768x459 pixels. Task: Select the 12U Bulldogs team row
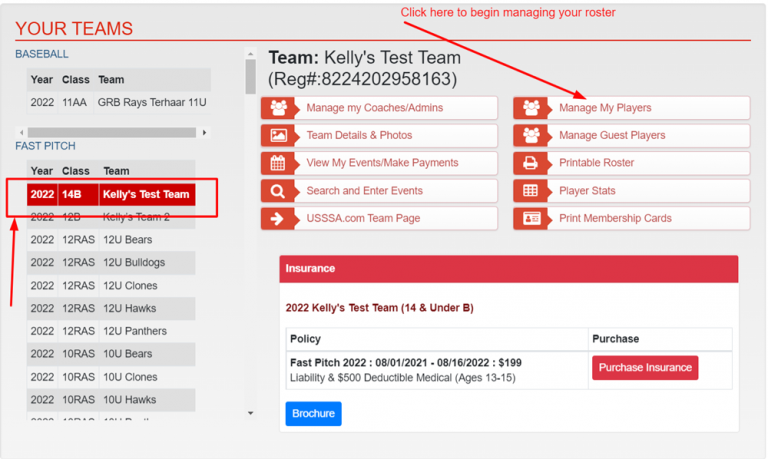(x=110, y=263)
